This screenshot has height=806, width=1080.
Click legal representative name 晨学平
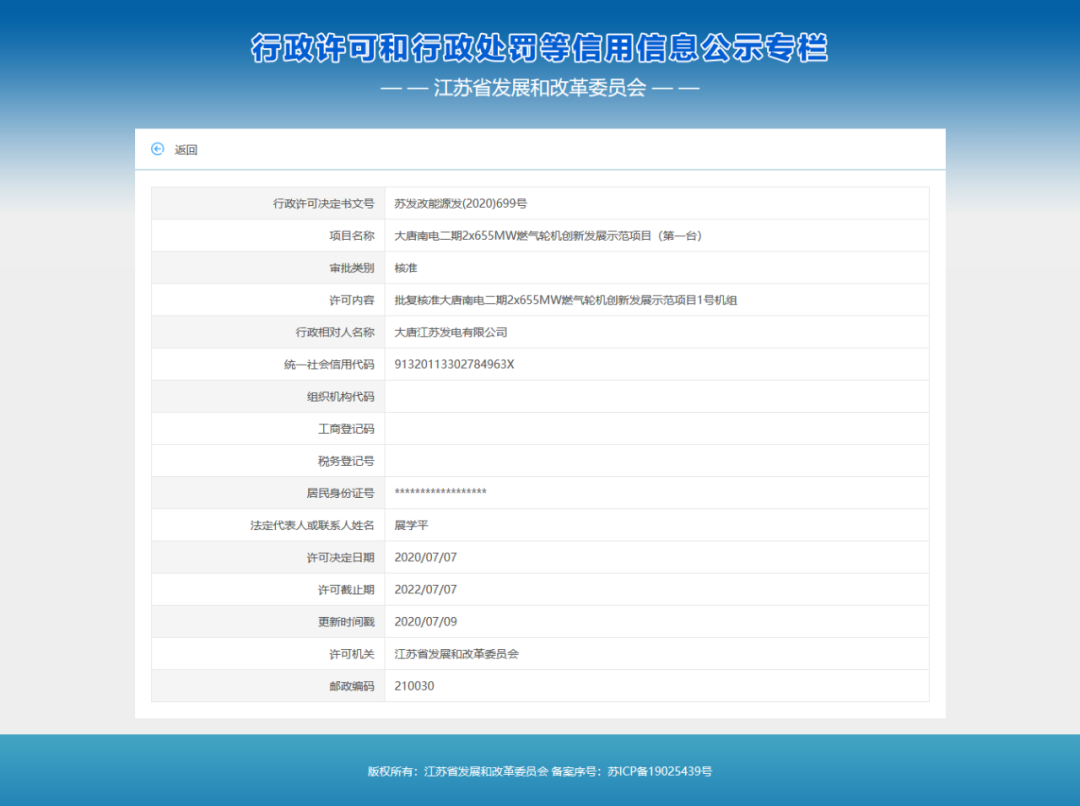tap(411, 525)
